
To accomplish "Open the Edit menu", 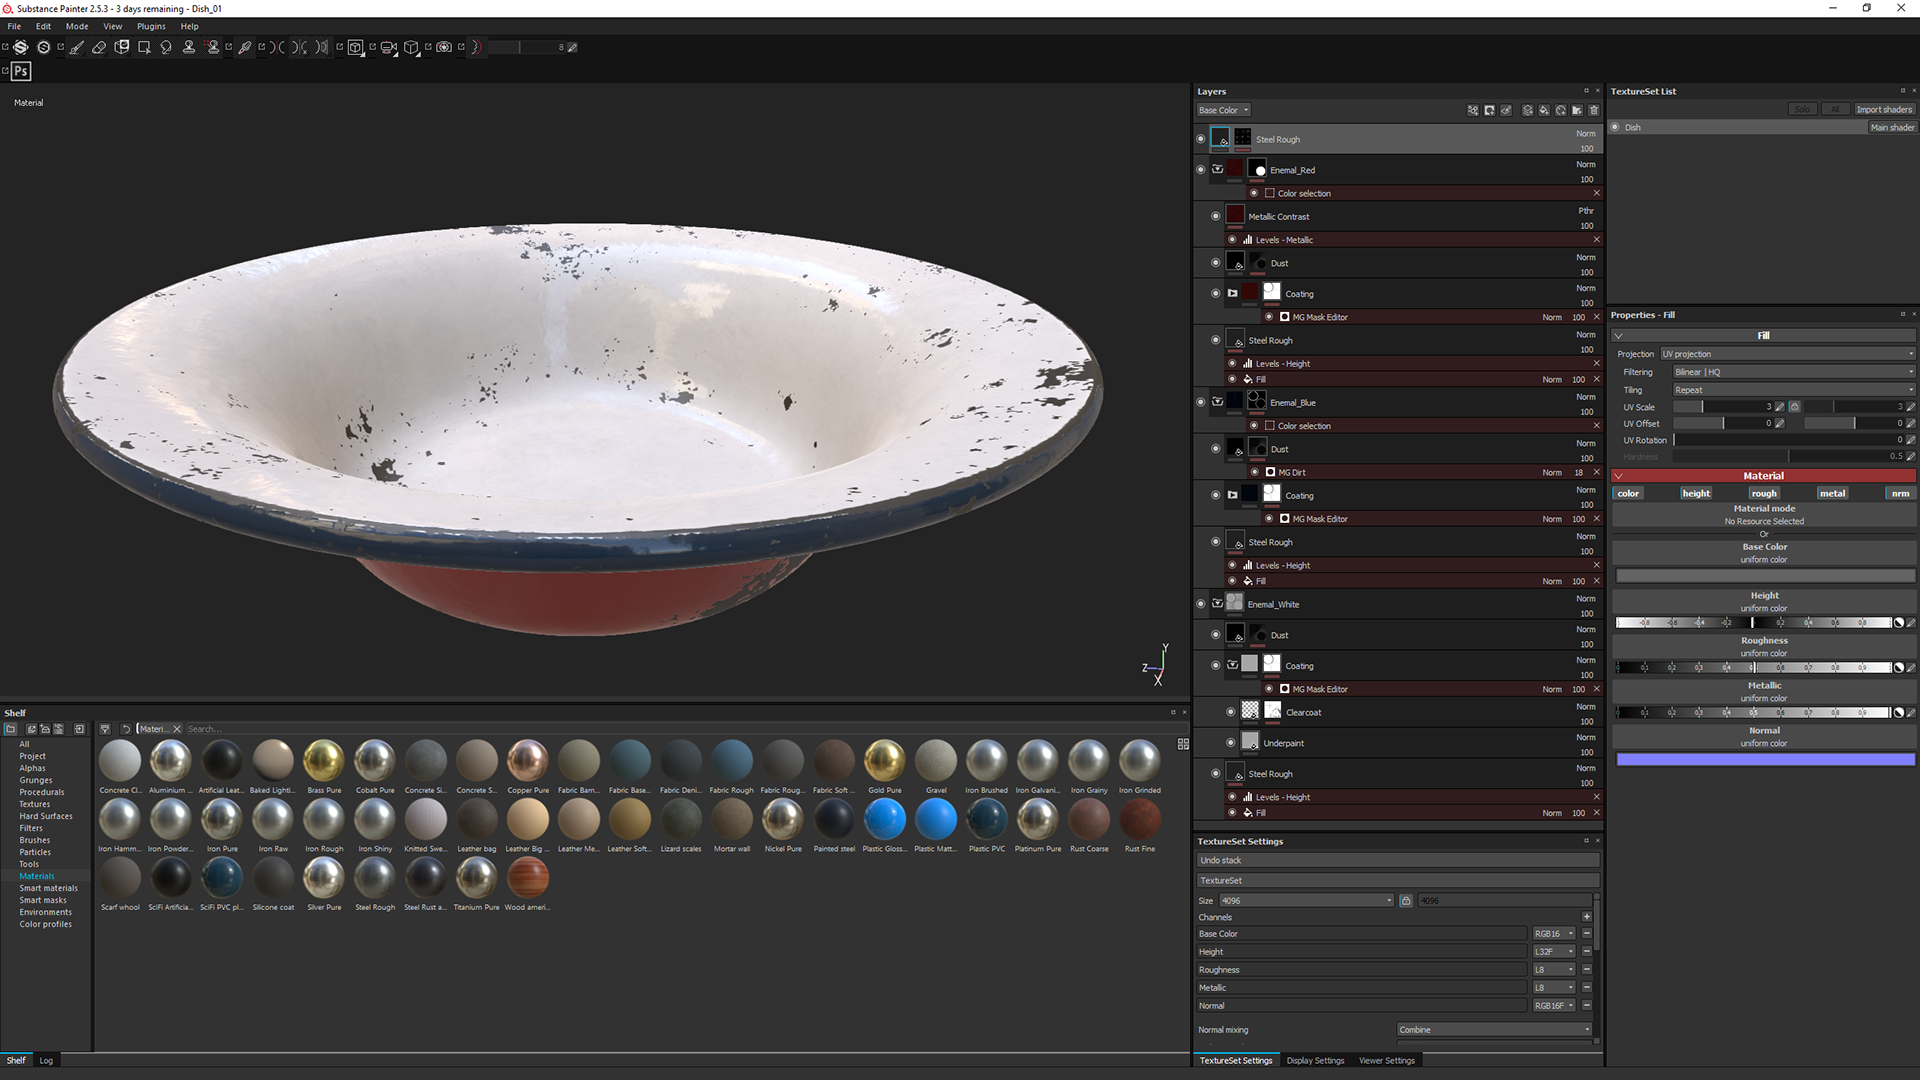I will click(43, 26).
